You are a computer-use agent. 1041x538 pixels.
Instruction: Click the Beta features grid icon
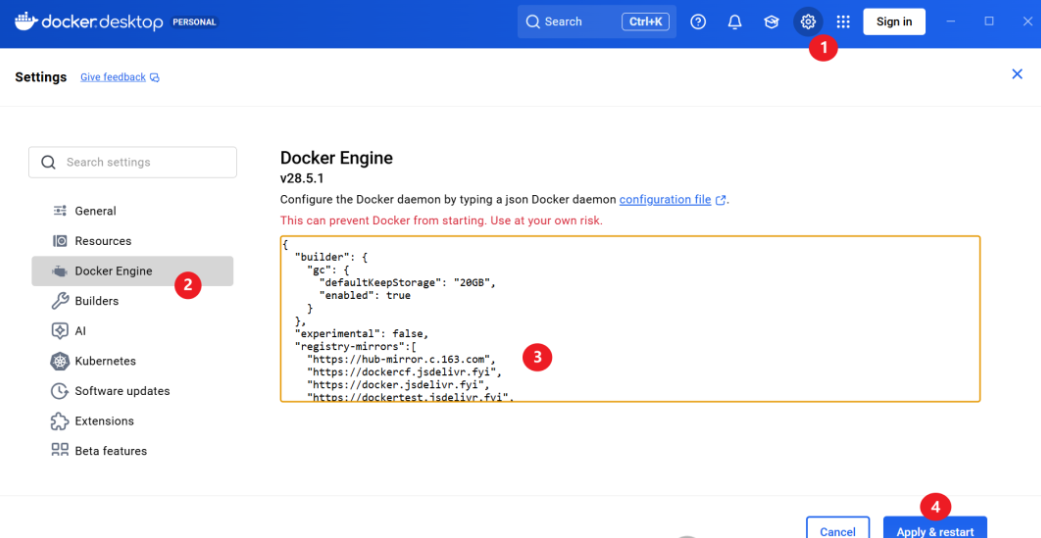click(x=60, y=450)
